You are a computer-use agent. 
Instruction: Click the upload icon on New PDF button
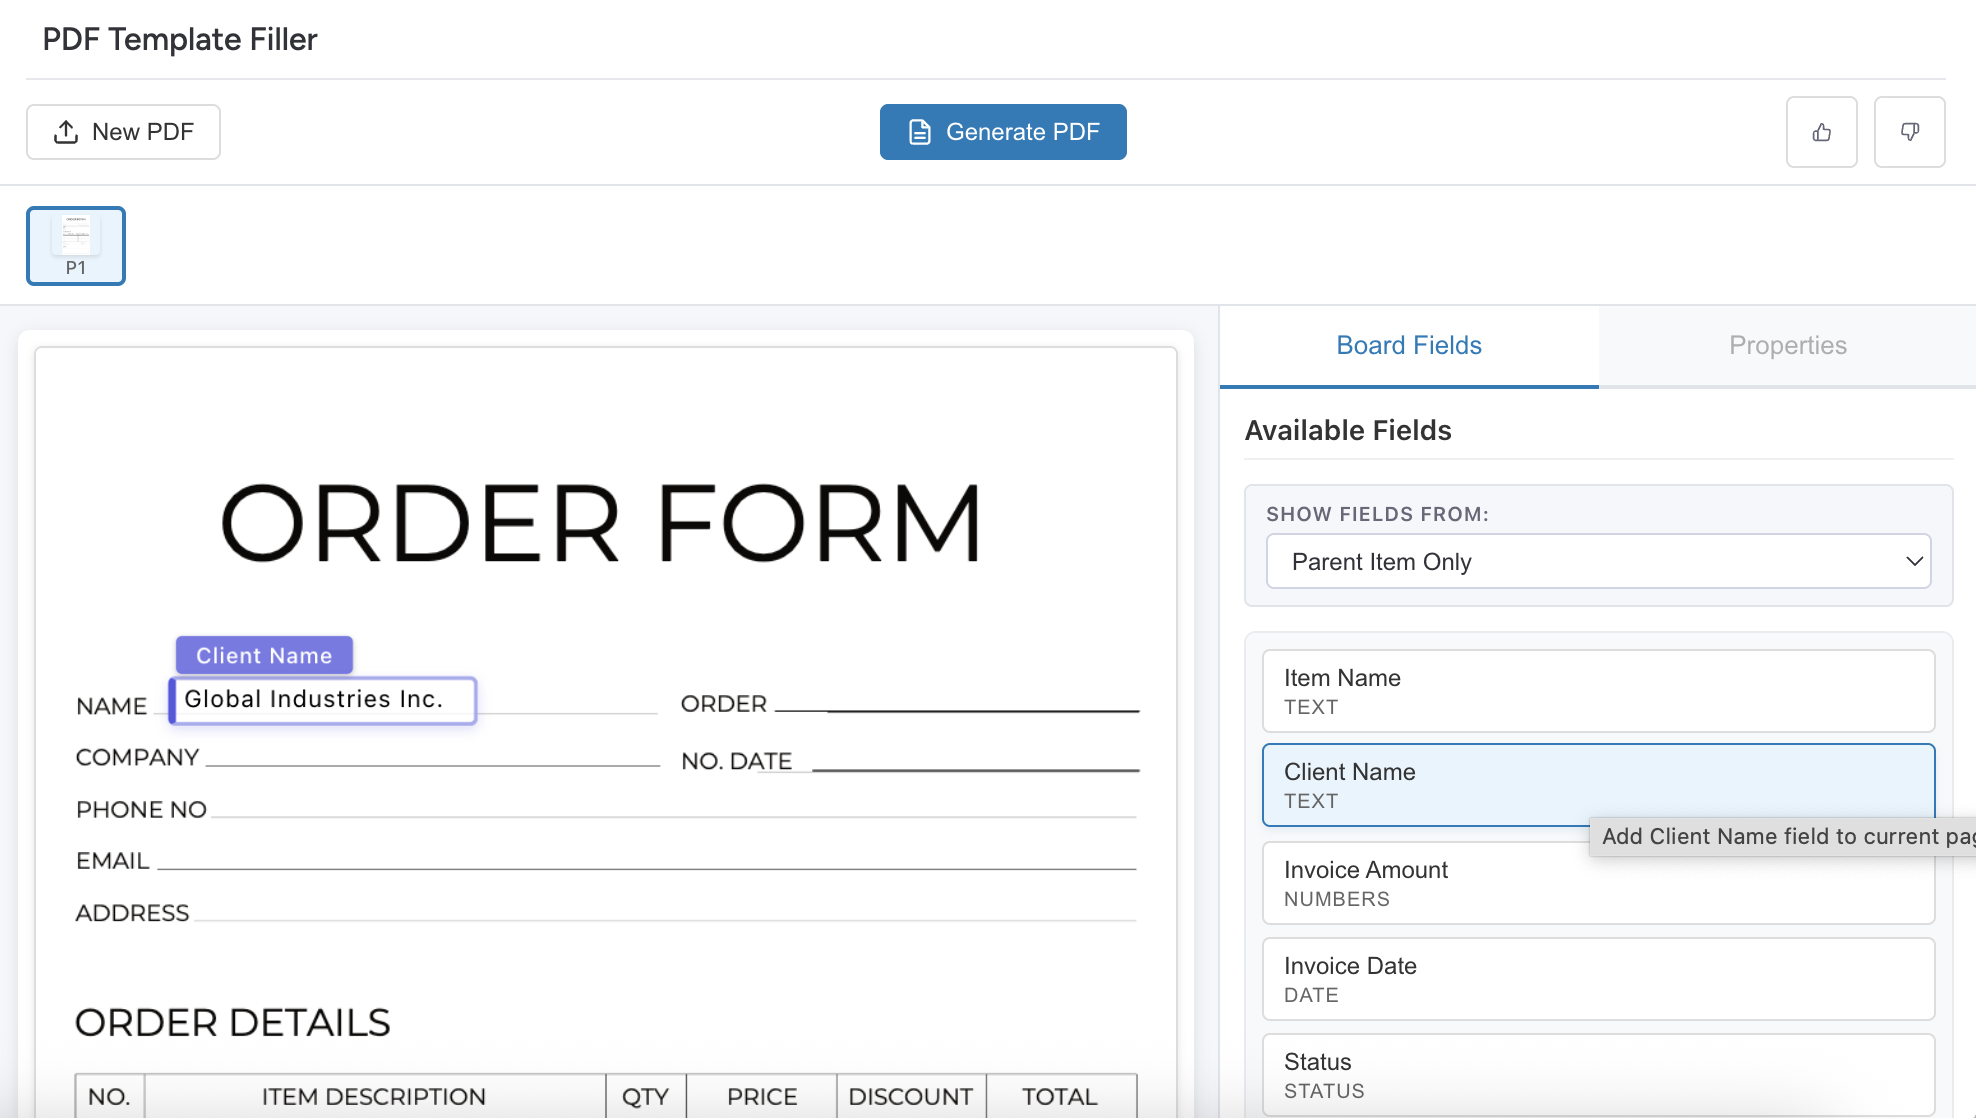(x=65, y=131)
